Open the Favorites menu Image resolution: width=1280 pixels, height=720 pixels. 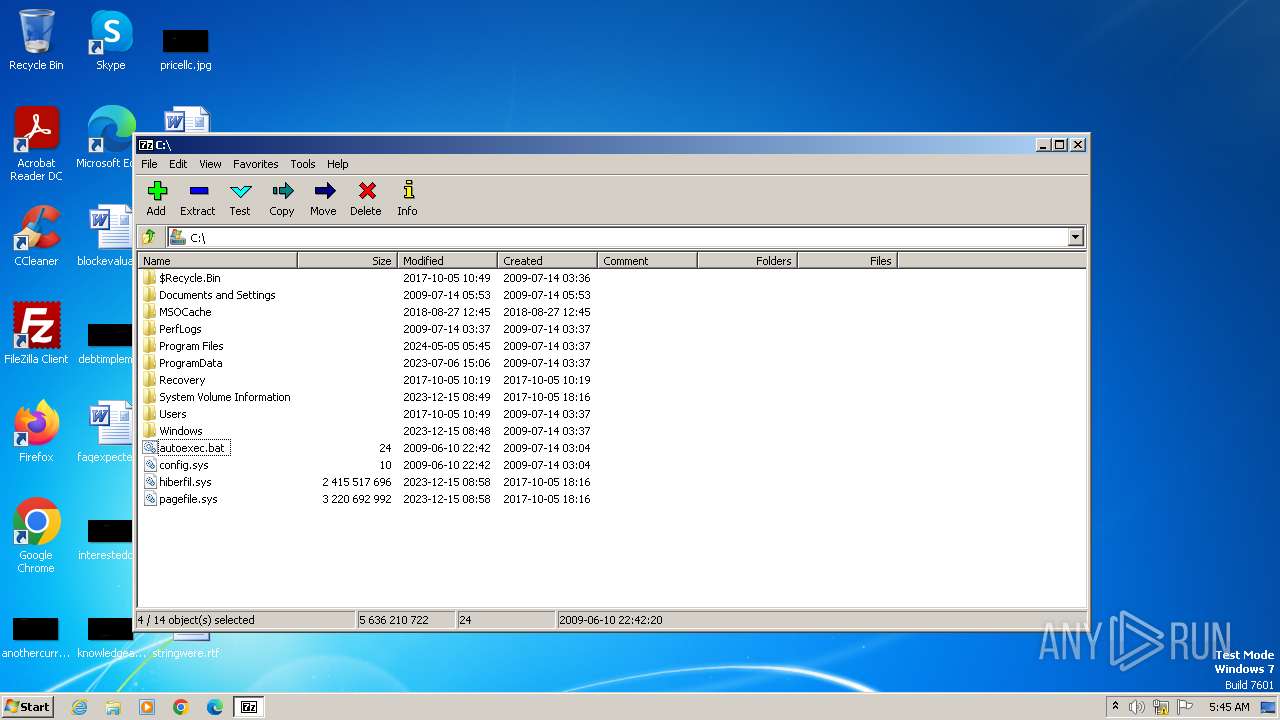(x=256, y=164)
